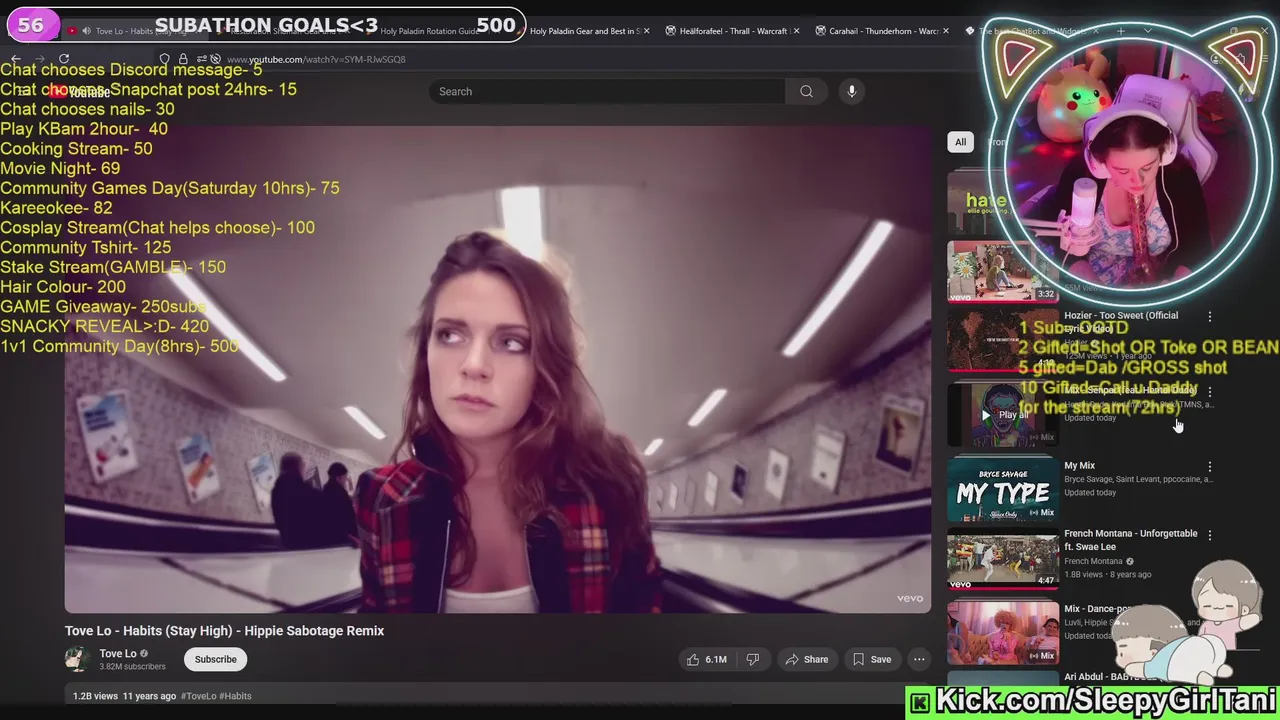Open options for Hozier - Too Sweet
Screen dimensions: 1280x720
tap(1210, 317)
